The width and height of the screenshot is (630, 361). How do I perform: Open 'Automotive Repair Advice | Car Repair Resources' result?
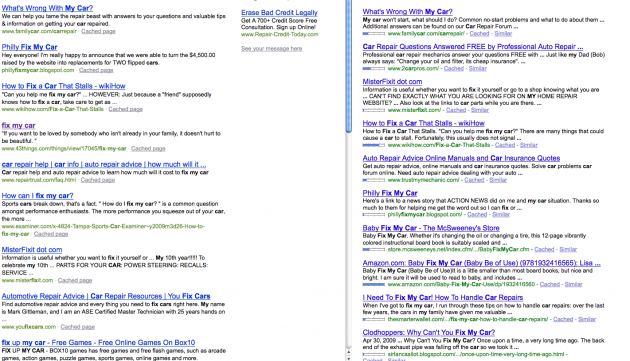106,296
